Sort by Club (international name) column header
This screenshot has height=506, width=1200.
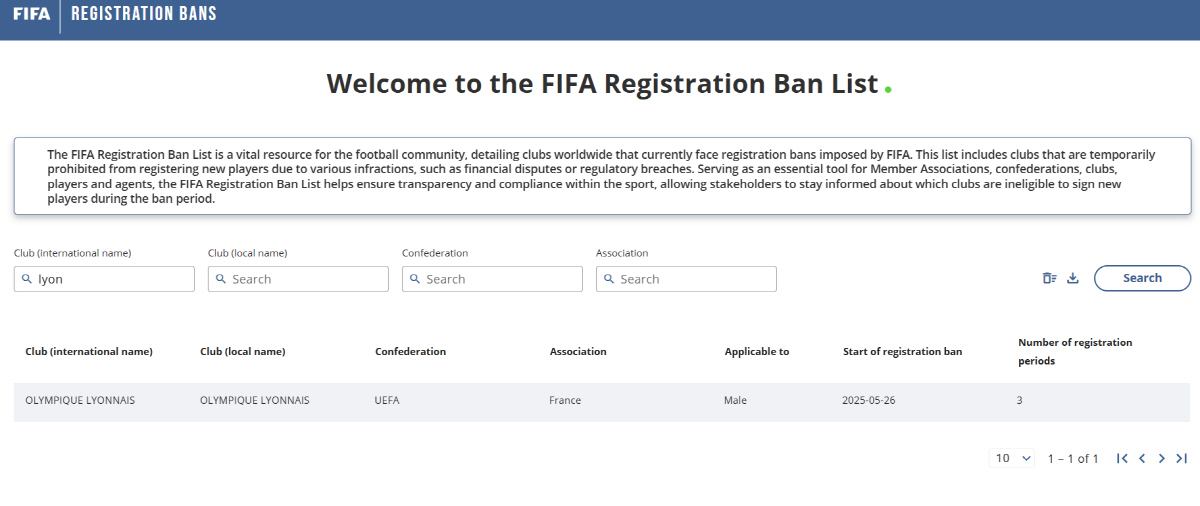pyautogui.click(x=89, y=351)
